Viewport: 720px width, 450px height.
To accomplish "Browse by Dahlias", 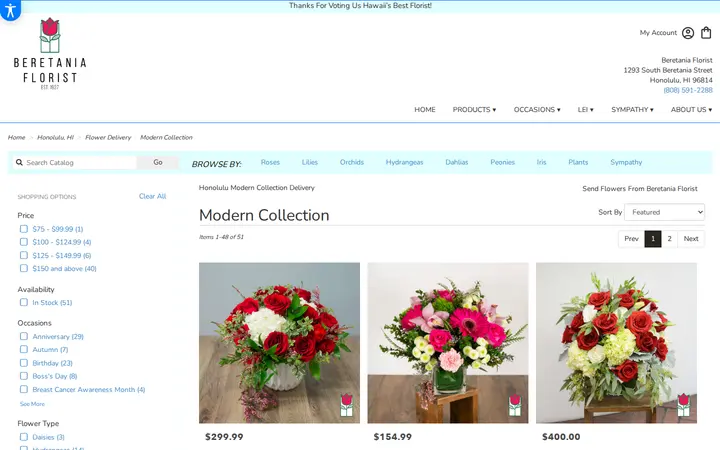I will pyautogui.click(x=457, y=162).
